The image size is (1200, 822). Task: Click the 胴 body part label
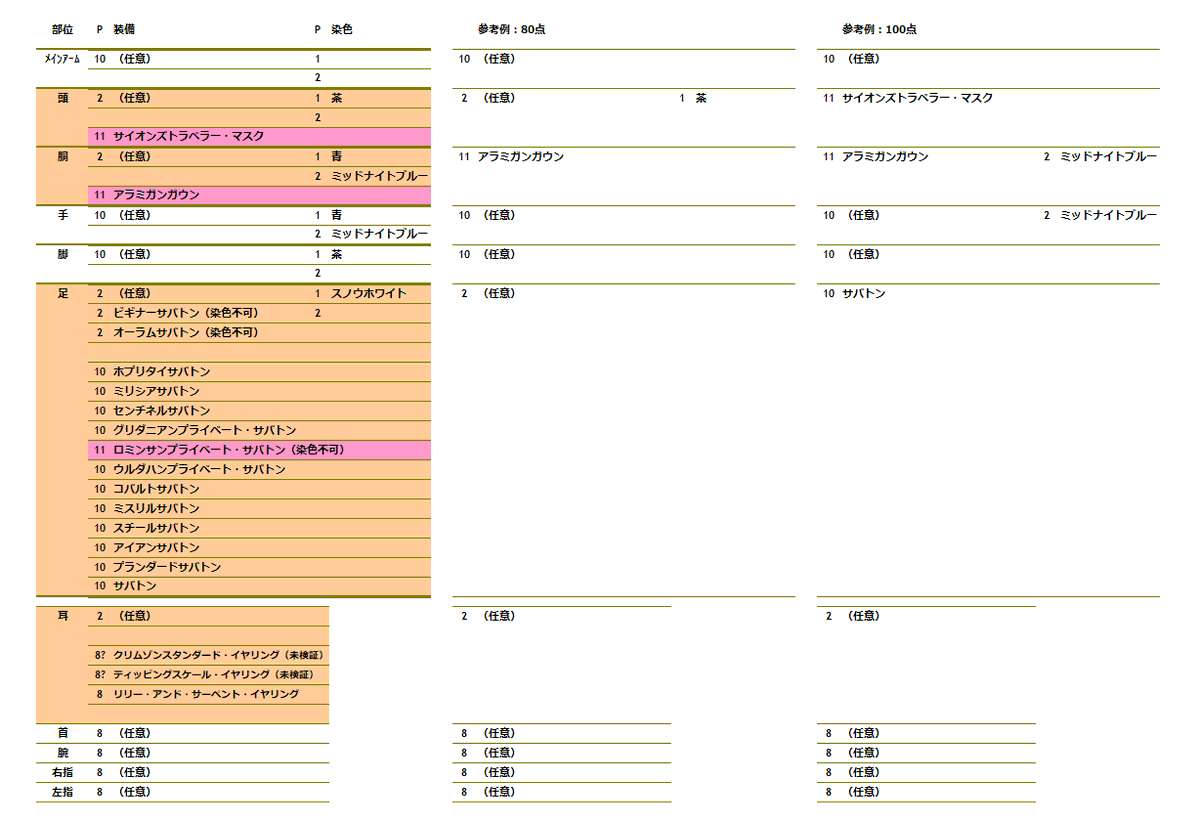pos(62,157)
